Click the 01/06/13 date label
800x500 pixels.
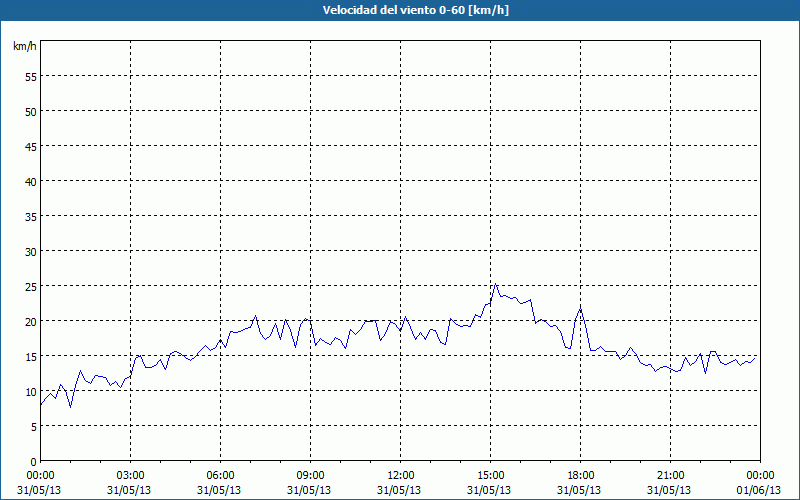pos(759,490)
